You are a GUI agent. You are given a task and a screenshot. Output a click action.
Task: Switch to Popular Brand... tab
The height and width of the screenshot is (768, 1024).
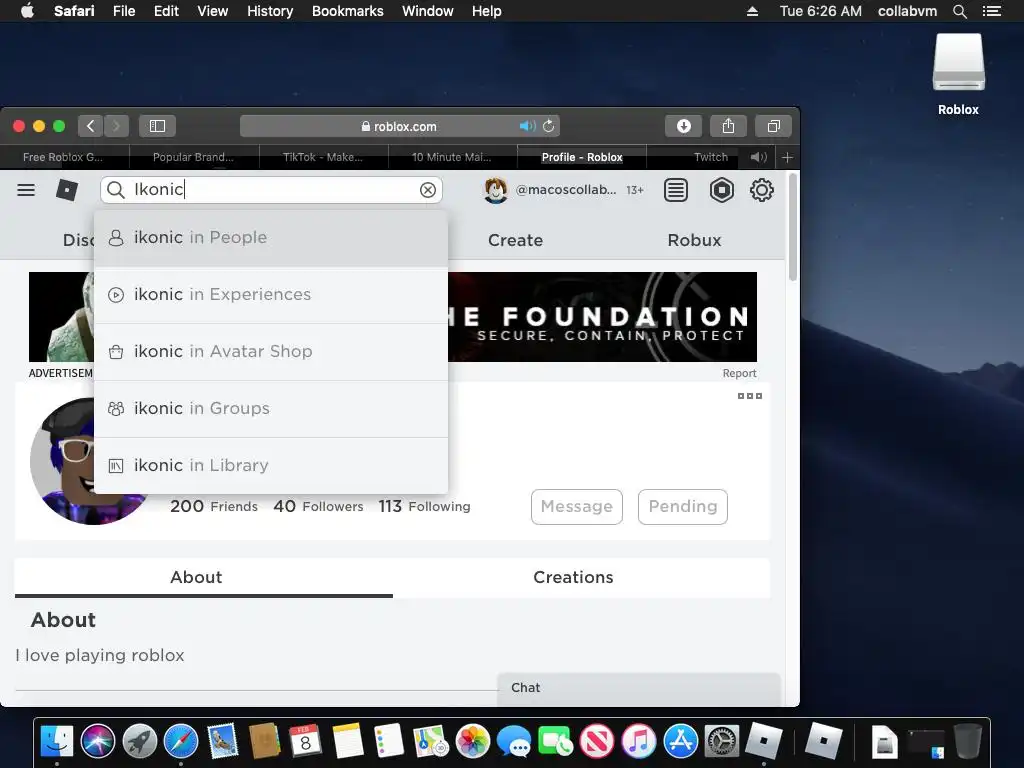[193, 157]
